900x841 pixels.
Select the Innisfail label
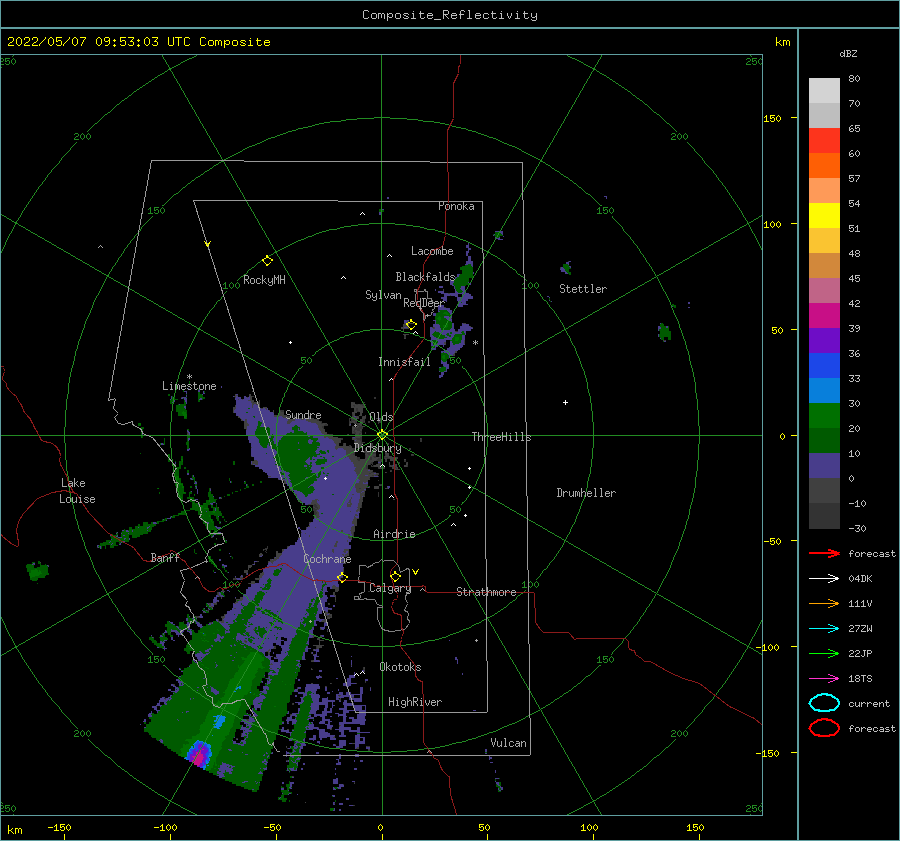point(404,362)
